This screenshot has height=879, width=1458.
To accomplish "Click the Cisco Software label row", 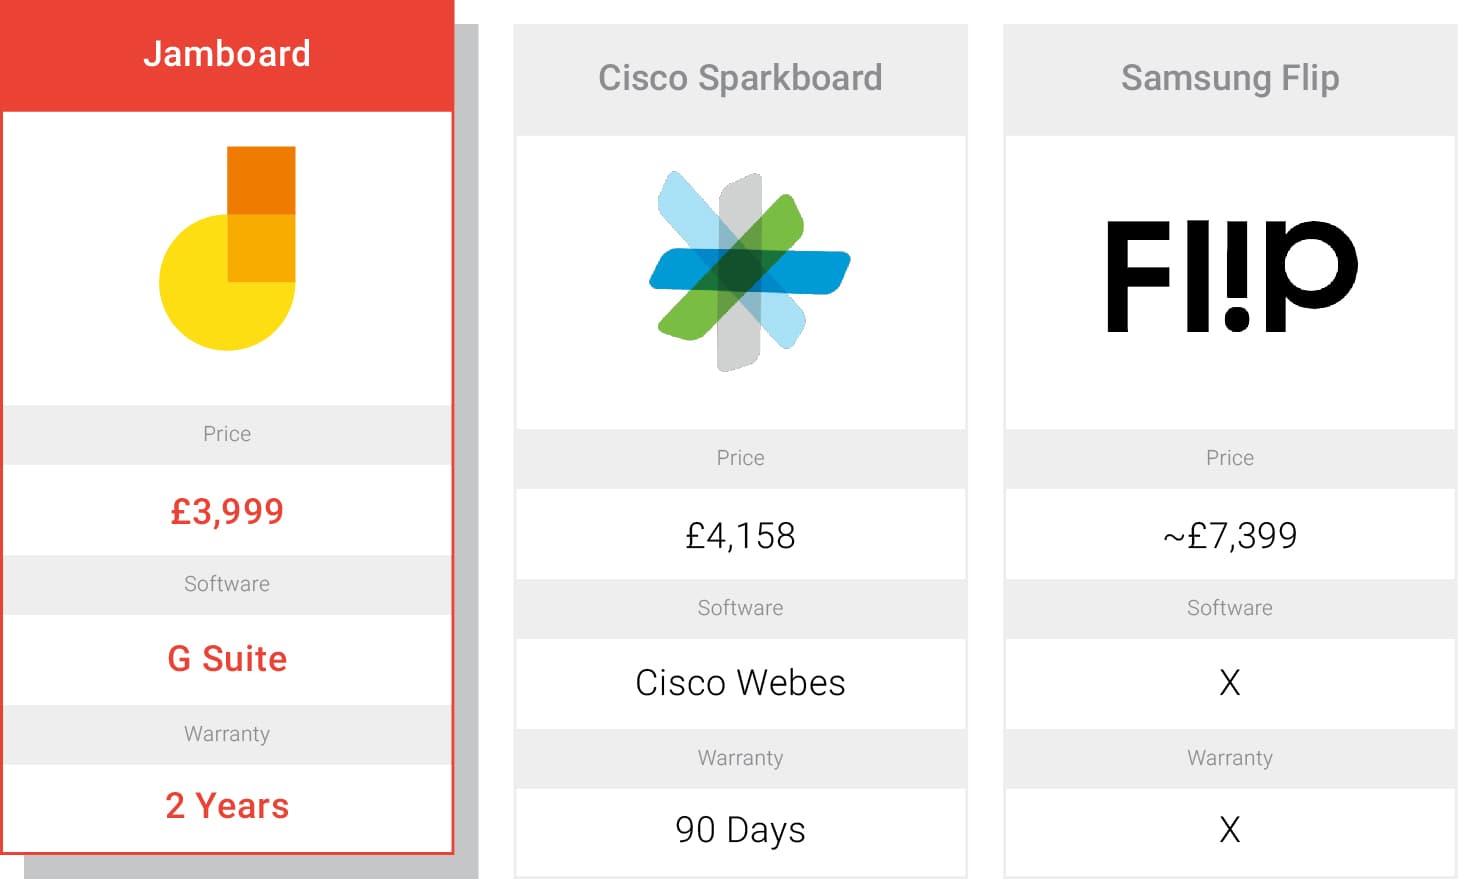I will click(x=740, y=608).
